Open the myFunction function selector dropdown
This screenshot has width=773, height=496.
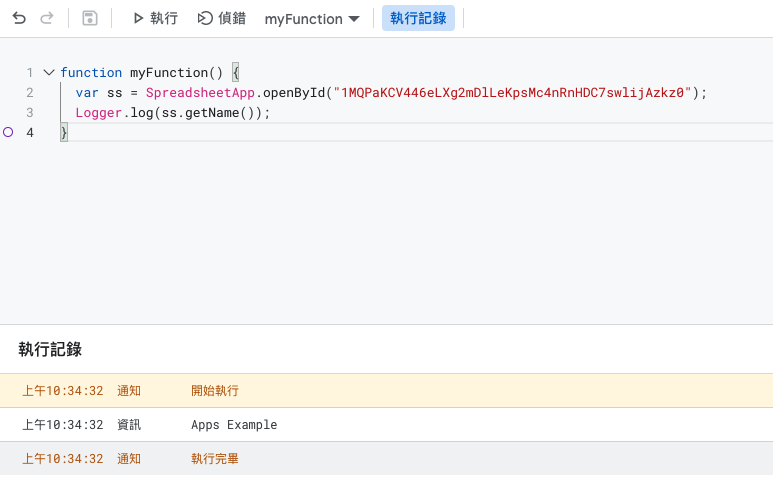pyautogui.click(x=312, y=18)
